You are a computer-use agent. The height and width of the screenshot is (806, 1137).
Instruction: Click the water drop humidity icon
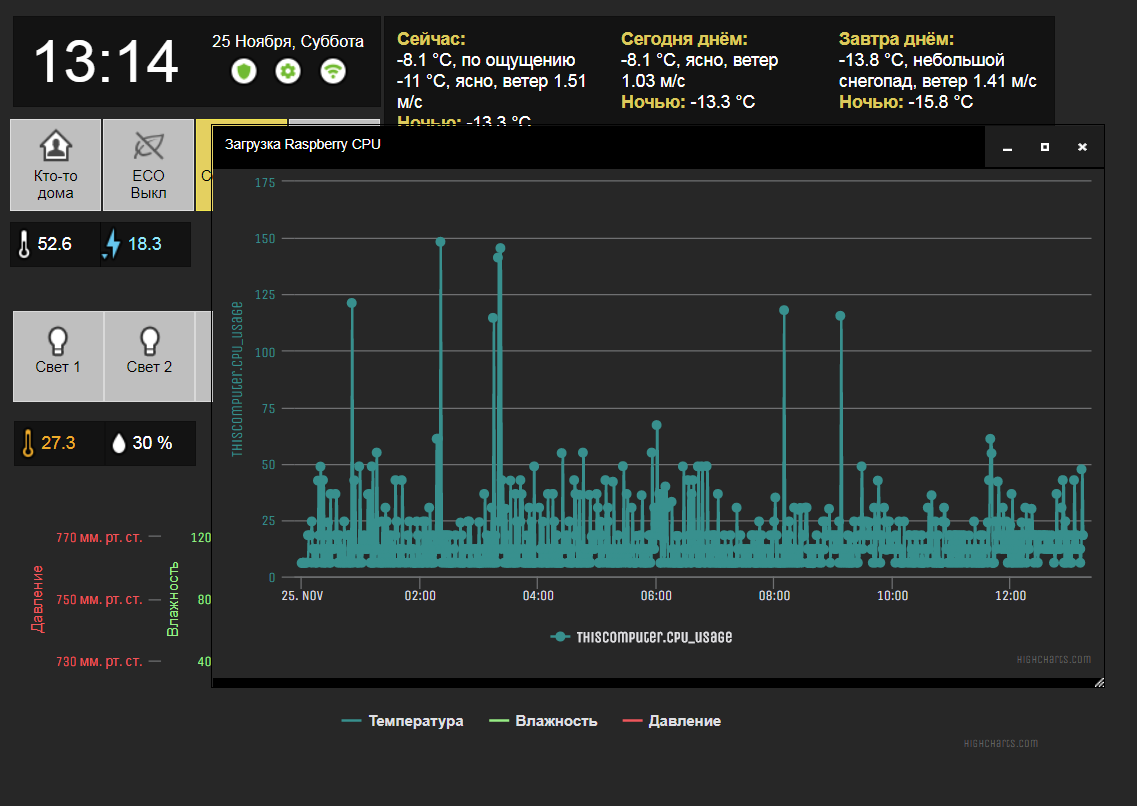[x=119, y=443]
